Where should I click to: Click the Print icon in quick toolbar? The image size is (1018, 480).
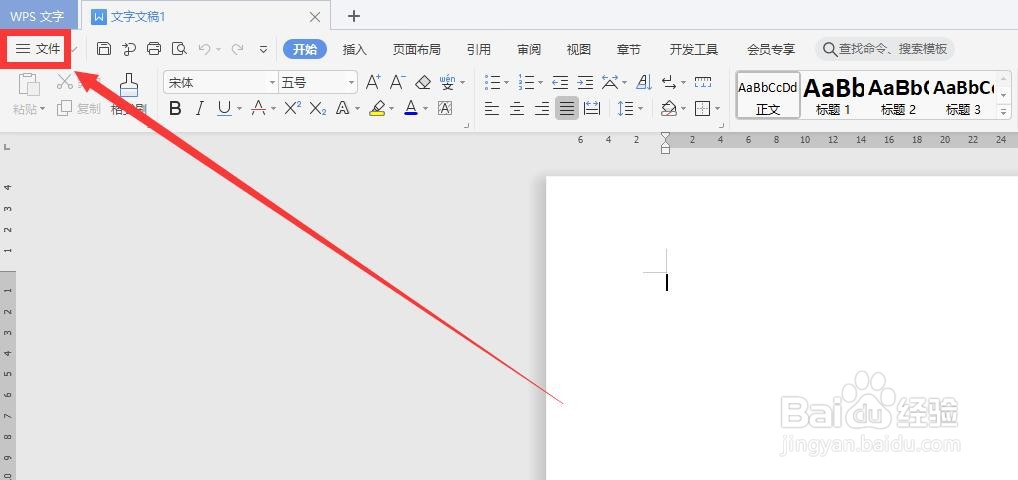click(x=154, y=49)
